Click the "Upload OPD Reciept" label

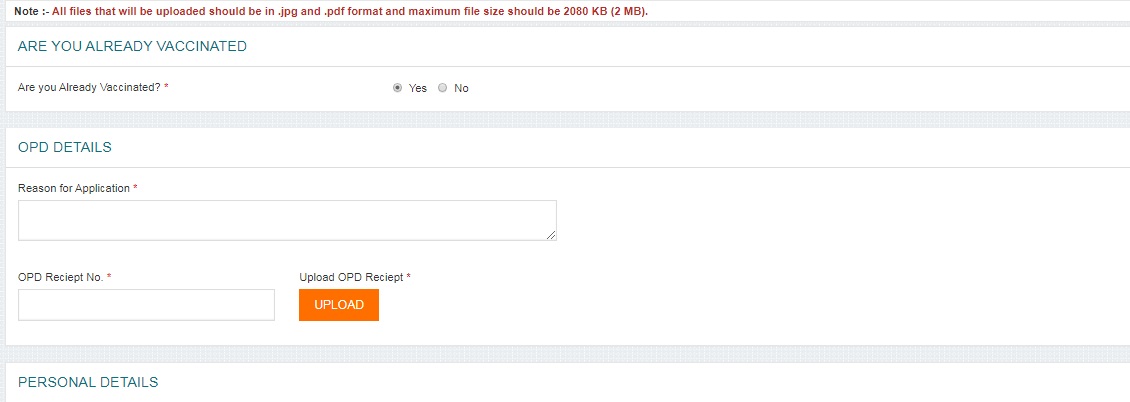(x=351, y=277)
